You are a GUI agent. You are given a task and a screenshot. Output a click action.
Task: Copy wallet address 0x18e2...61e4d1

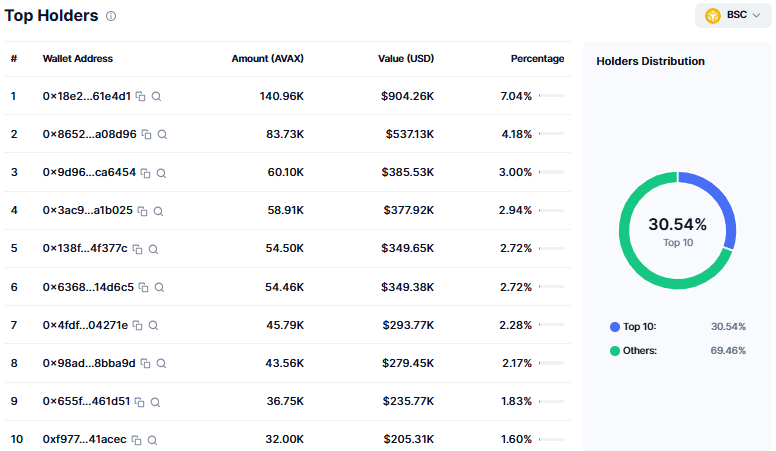(x=141, y=97)
